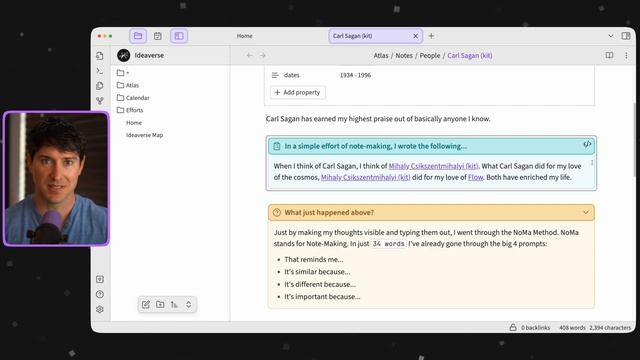Click the dates property icon
Screen dimensions: 640x360
275,75
